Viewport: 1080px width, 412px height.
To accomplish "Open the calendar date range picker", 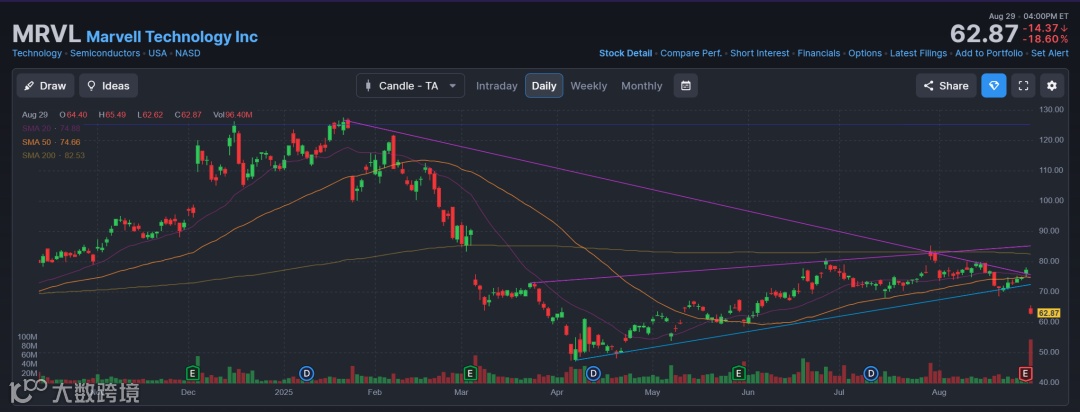I will (x=685, y=86).
